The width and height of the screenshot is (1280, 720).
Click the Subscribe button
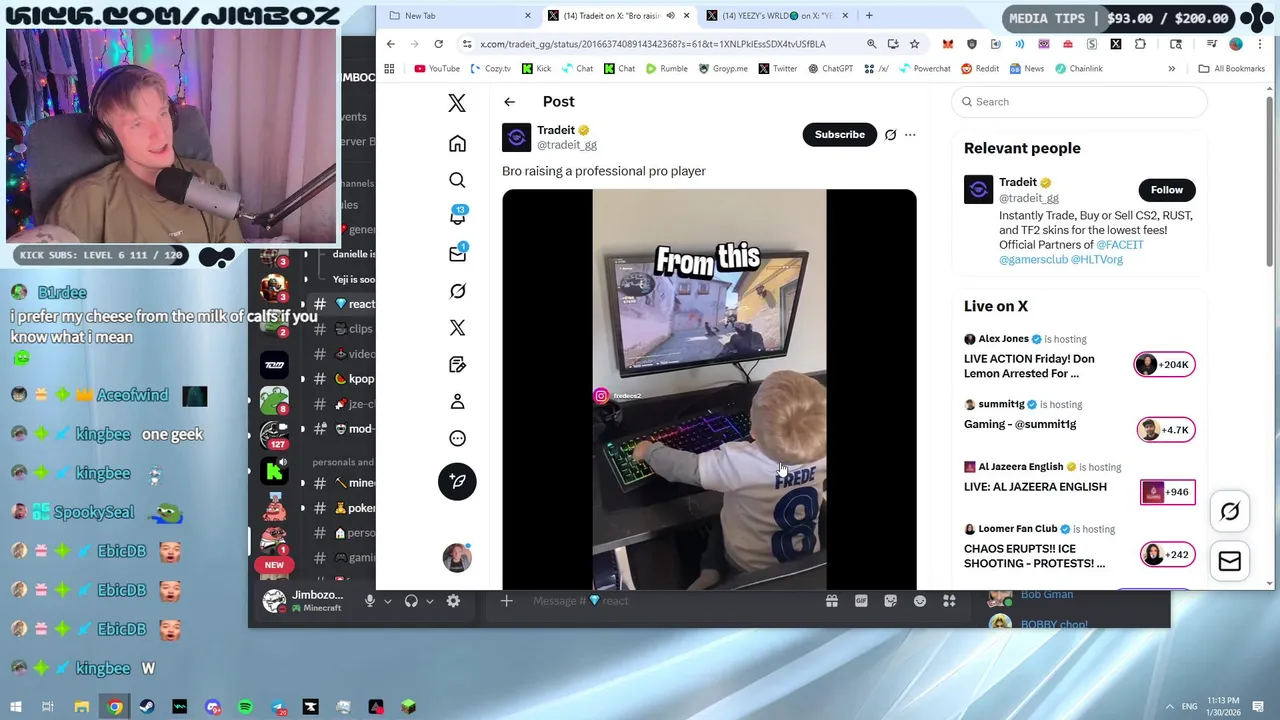(x=839, y=135)
